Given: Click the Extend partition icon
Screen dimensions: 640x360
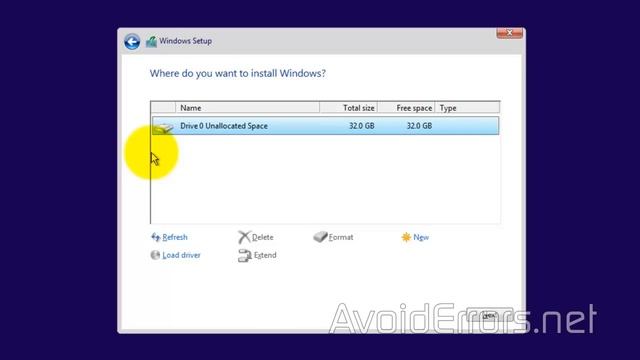Looking at the screenshot, I should tap(244, 256).
